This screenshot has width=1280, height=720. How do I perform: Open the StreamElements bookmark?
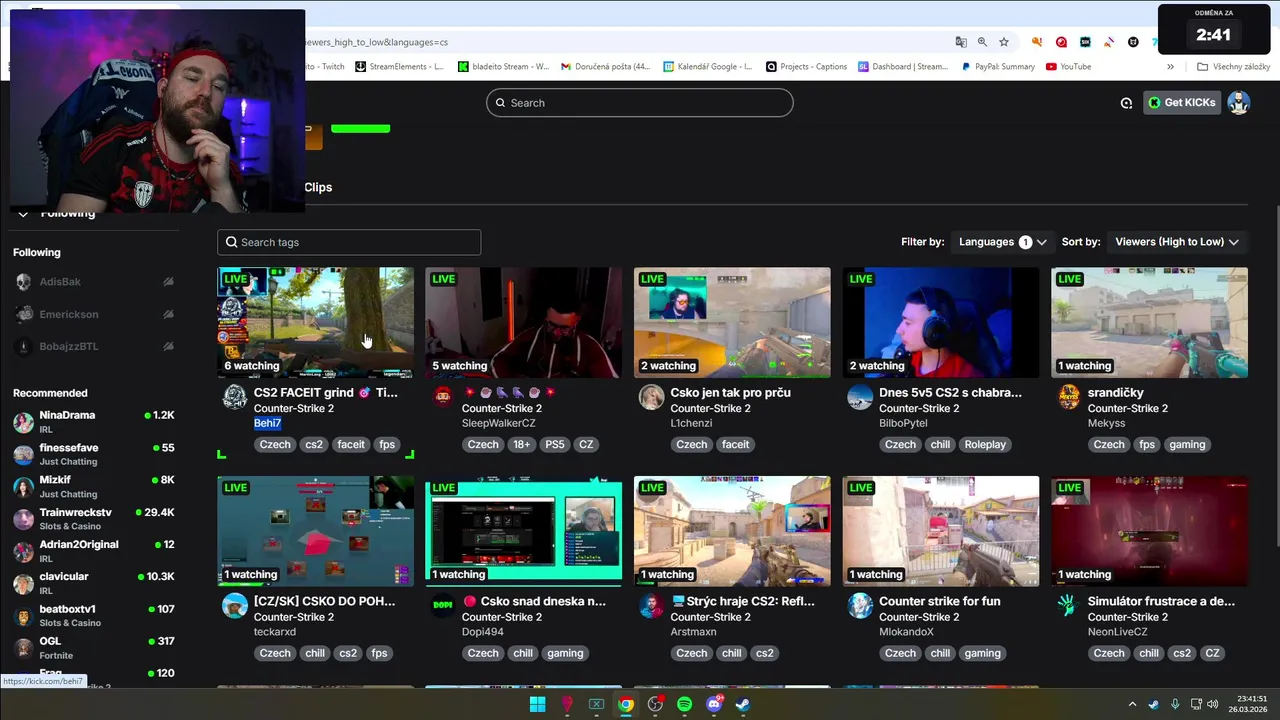[x=398, y=67]
